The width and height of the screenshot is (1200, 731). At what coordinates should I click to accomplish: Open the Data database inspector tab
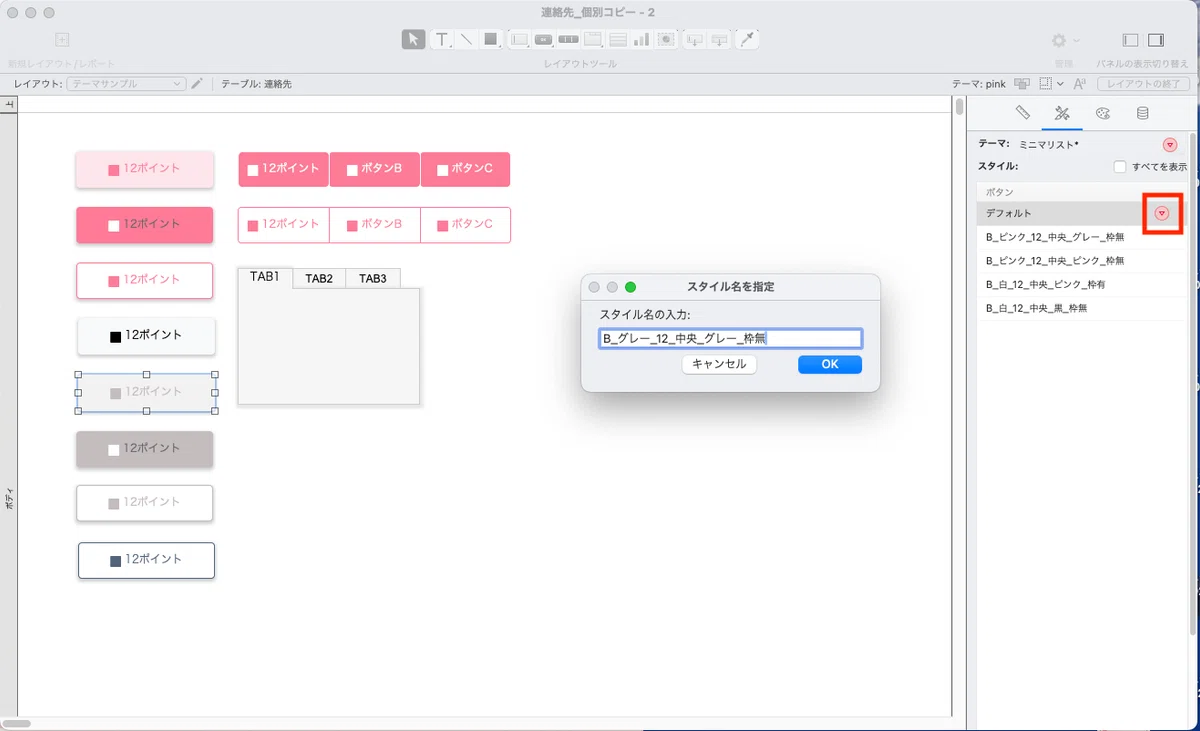pyautogui.click(x=1142, y=113)
